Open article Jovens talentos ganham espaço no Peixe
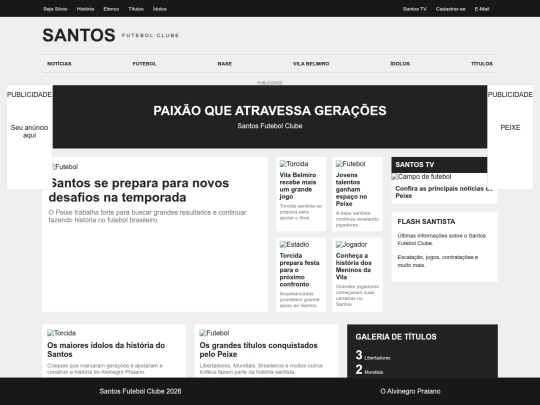 [352, 189]
